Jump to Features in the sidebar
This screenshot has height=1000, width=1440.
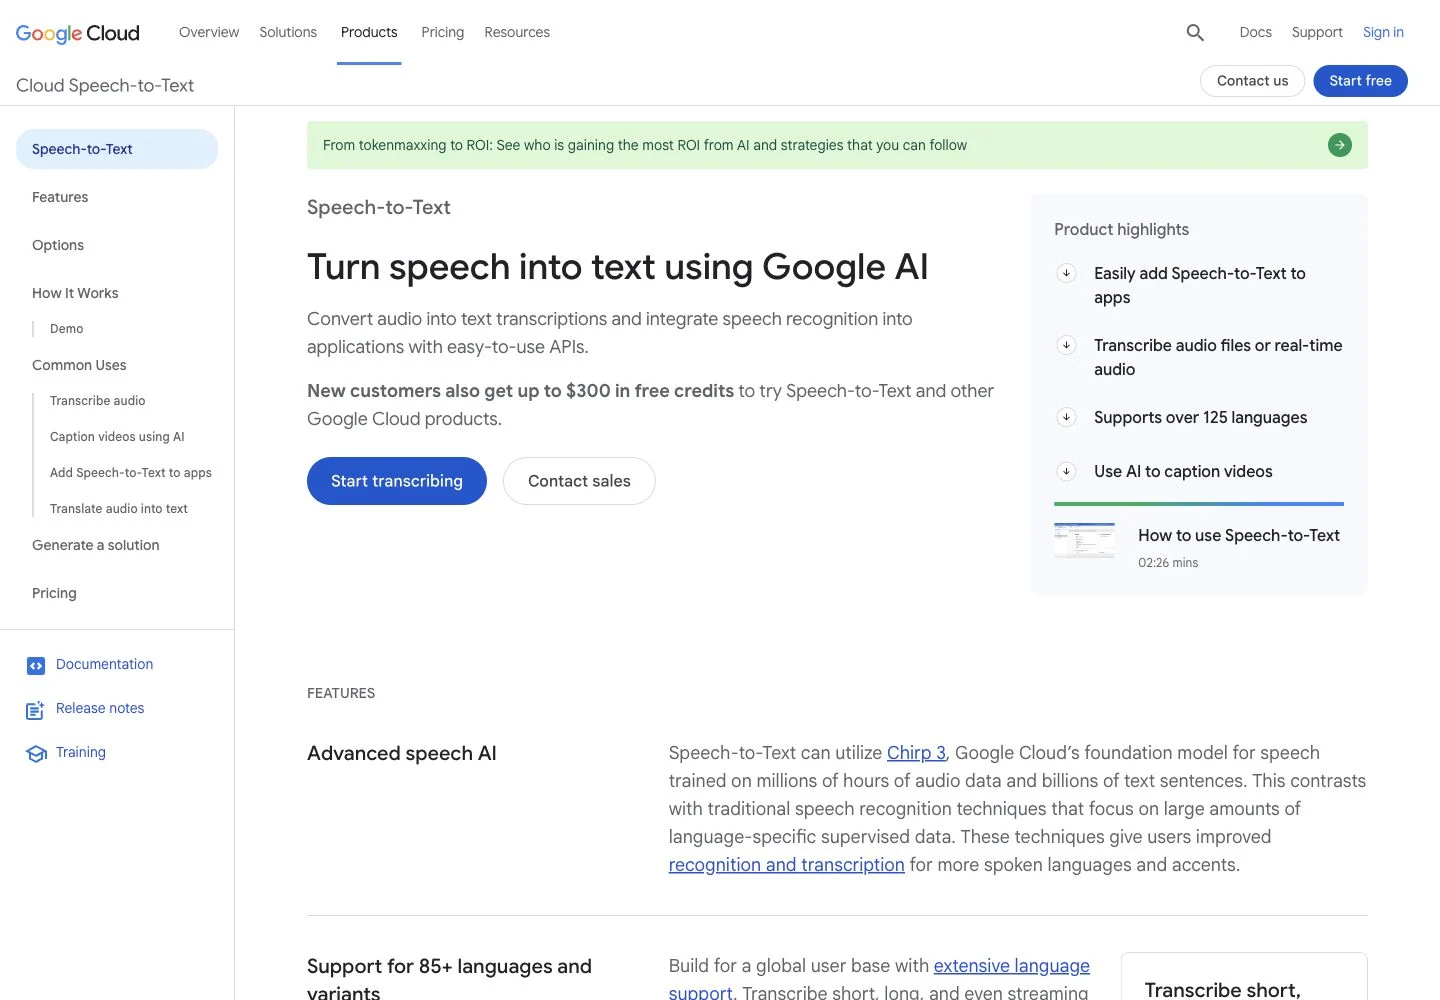point(60,197)
